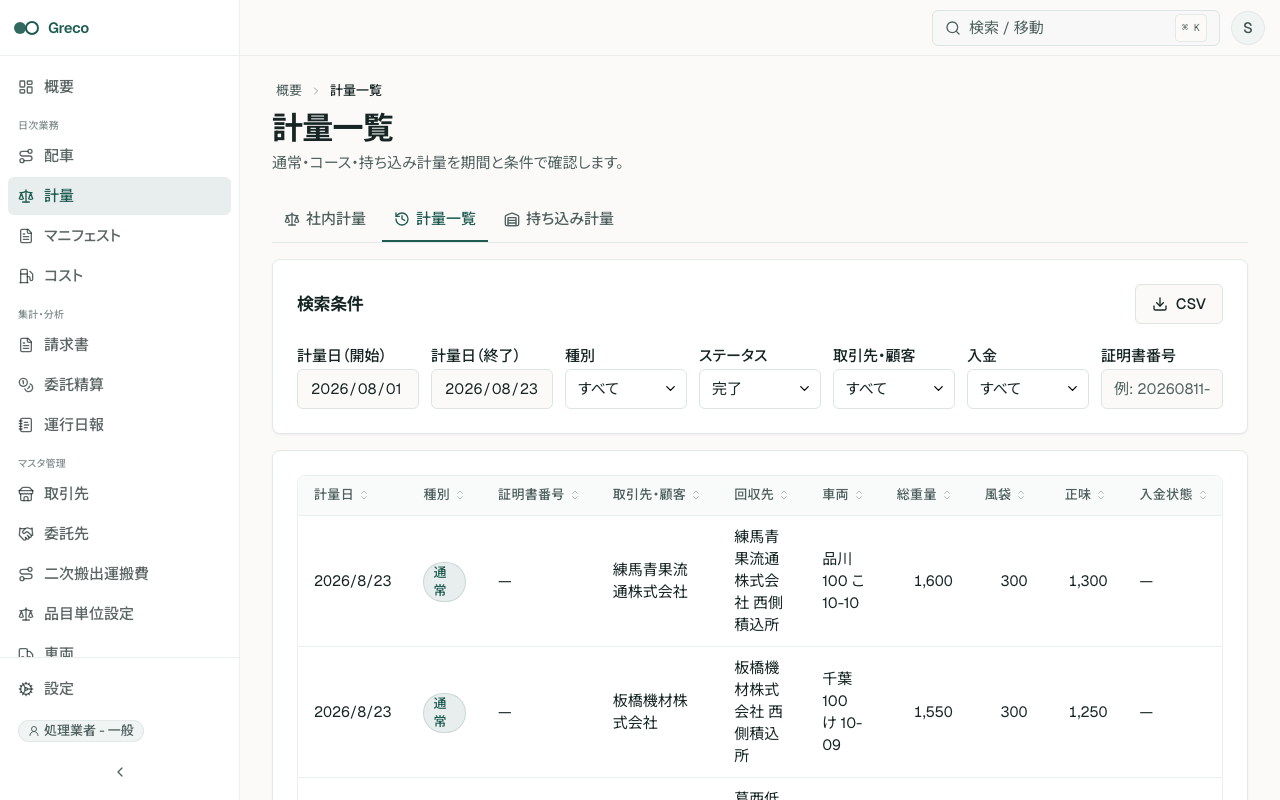This screenshot has width=1280, height=800.
Task: Click the Greco logo icon
Action: pyautogui.click(x=26, y=28)
